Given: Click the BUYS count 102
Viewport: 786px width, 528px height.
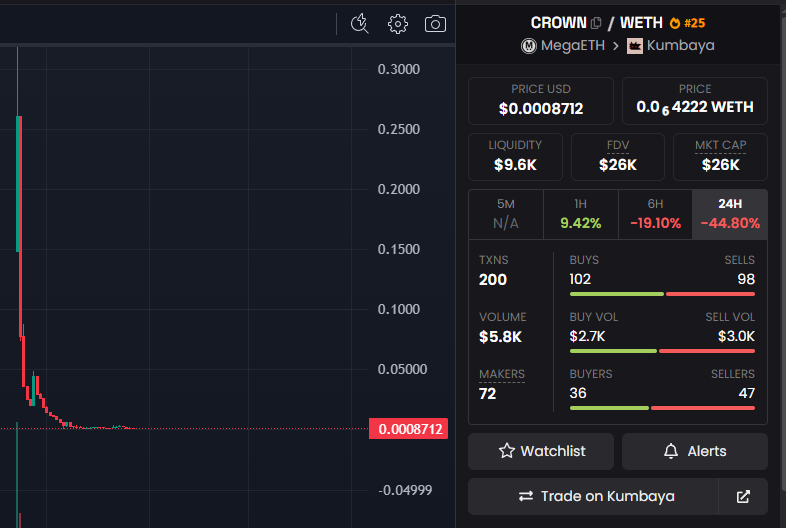Looking at the screenshot, I should [580, 279].
